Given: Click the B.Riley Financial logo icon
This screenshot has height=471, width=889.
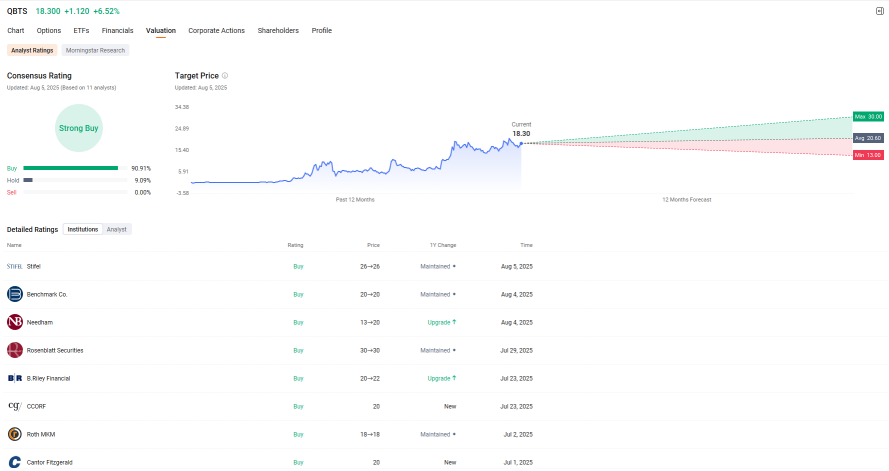Looking at the screenshot, I should [x=15, y=378].
